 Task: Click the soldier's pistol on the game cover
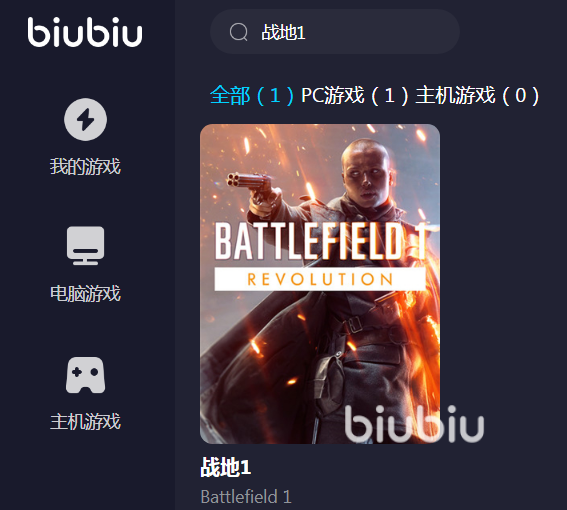tap(250, 181)
